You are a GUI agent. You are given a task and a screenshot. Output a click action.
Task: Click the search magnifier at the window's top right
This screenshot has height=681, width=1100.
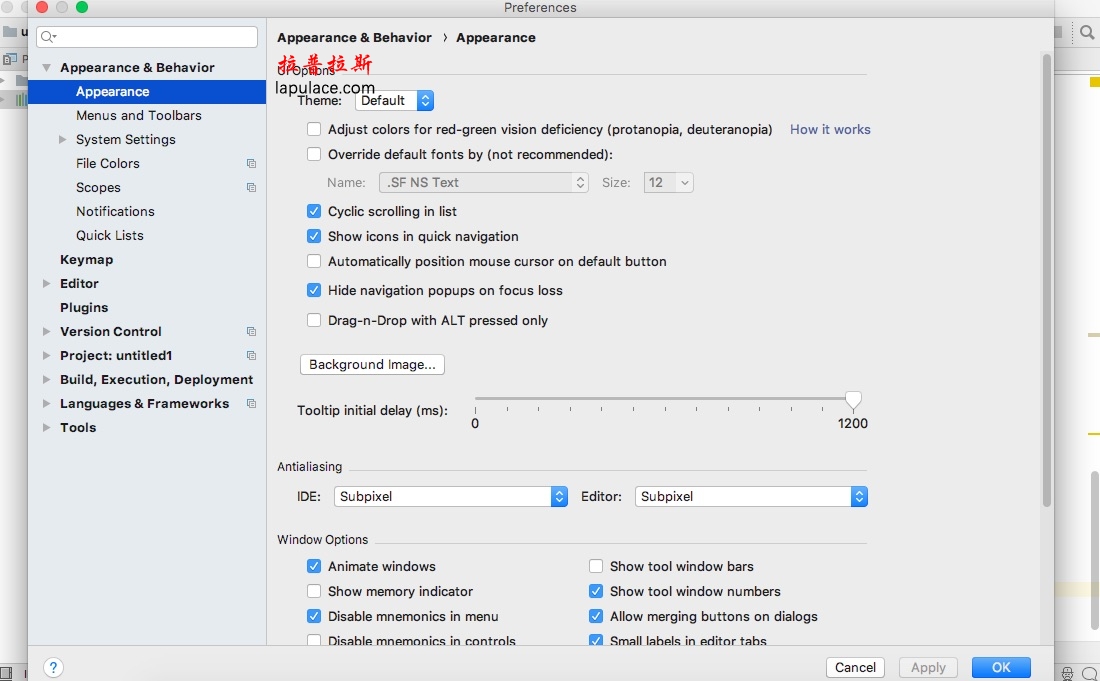[1087, 32]
